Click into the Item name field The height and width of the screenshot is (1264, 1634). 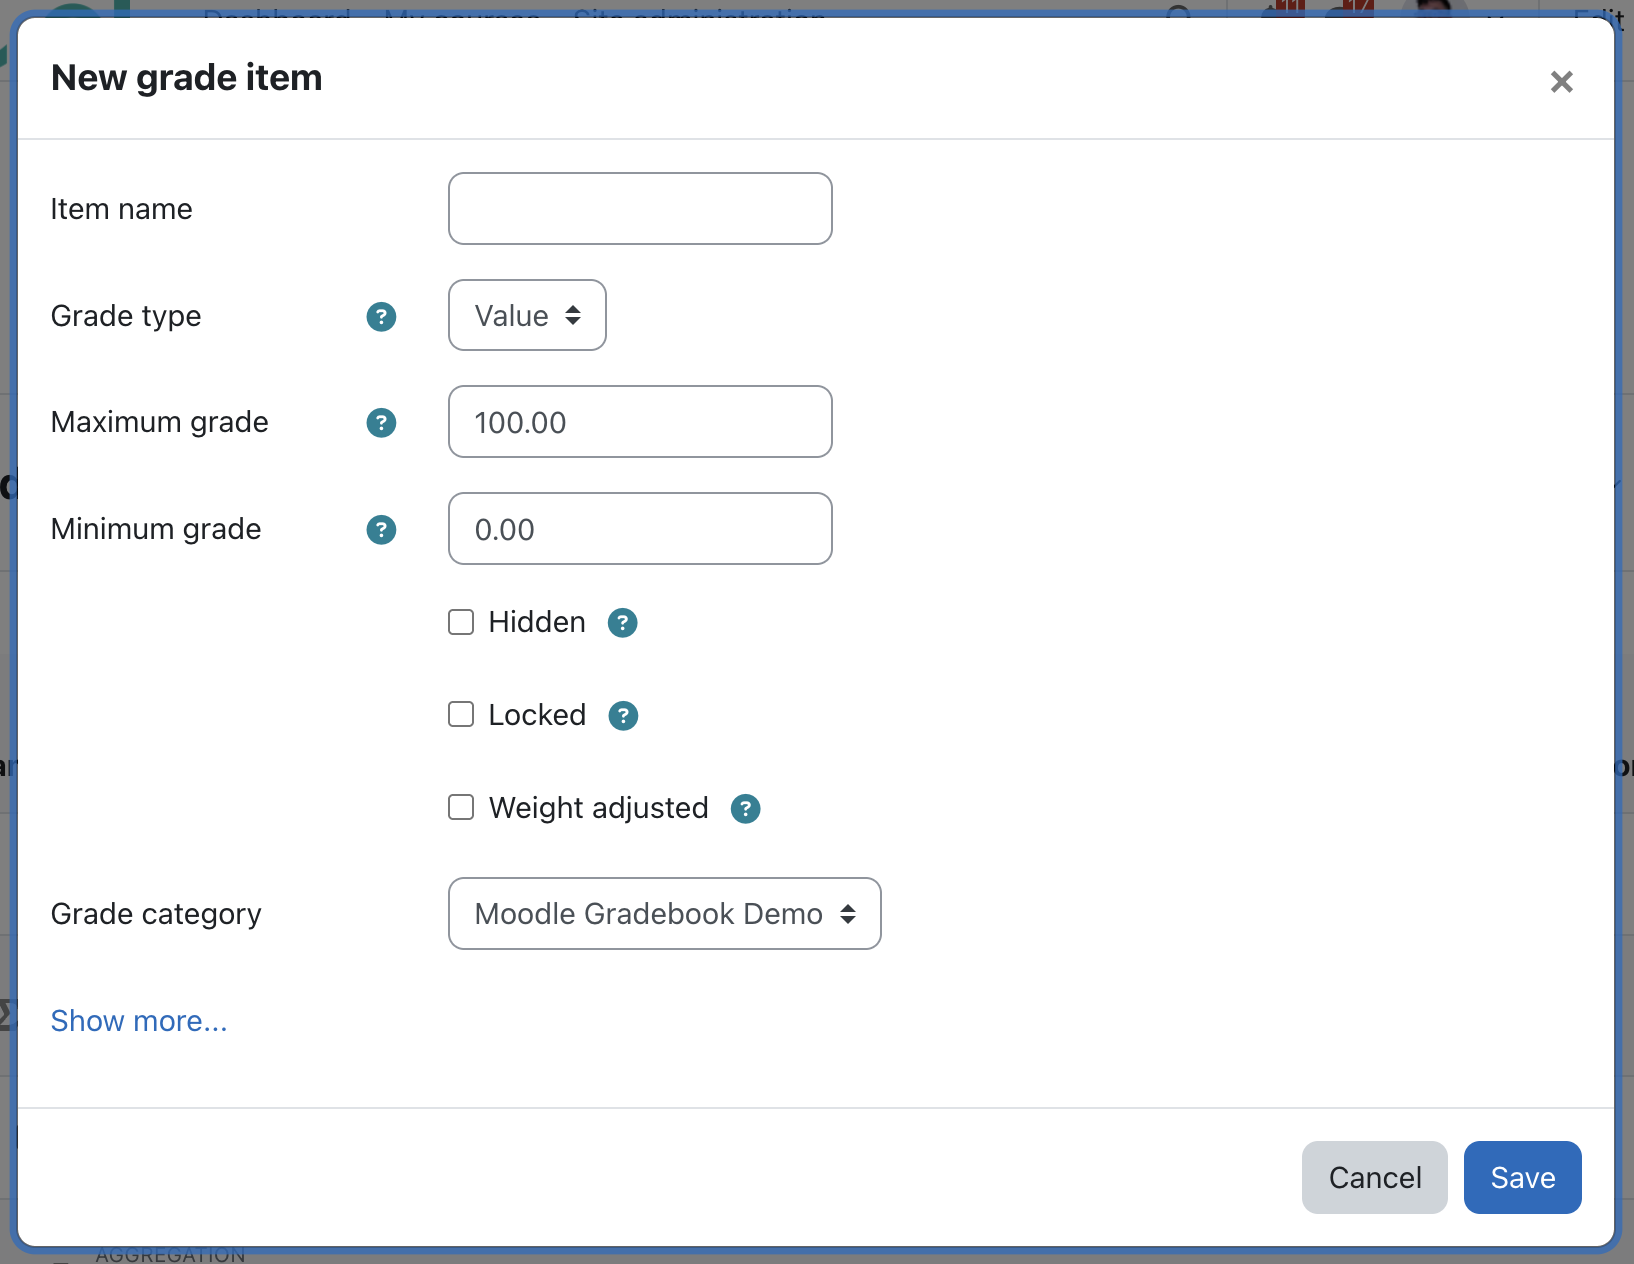[639, 208]
